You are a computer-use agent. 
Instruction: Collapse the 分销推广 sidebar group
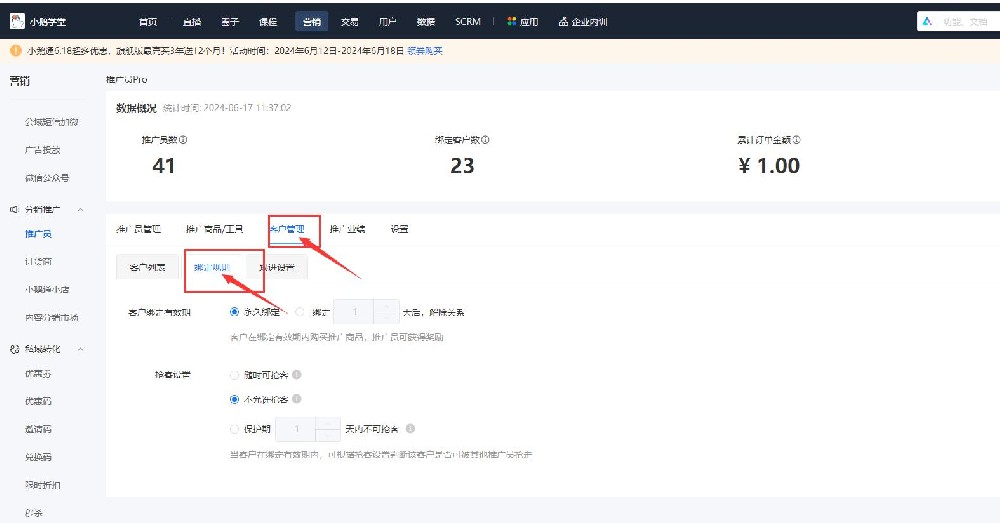(80, 209)
